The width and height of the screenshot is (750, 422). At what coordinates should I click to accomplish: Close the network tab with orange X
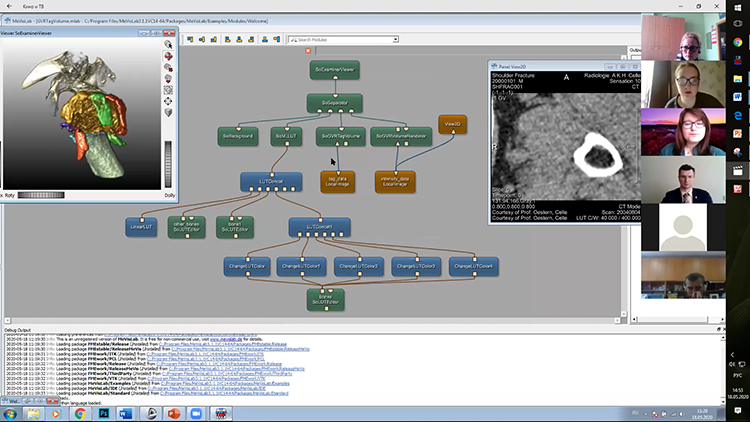click(308, 51)
